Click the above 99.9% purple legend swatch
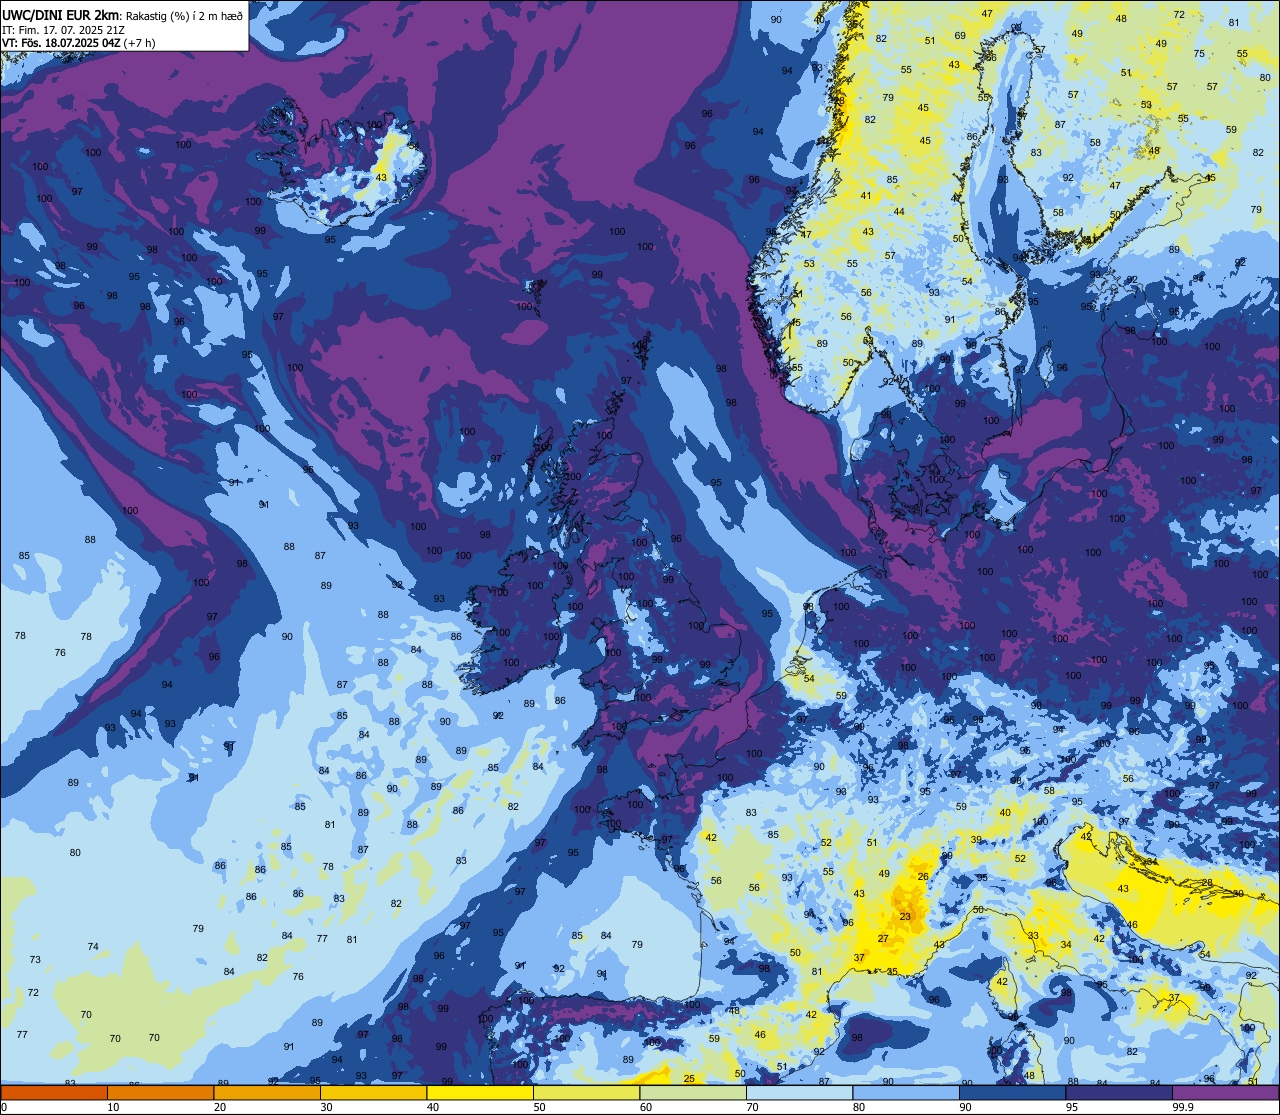The height and width of the screenshot is (1115, 1280). coord(1225,1092)
